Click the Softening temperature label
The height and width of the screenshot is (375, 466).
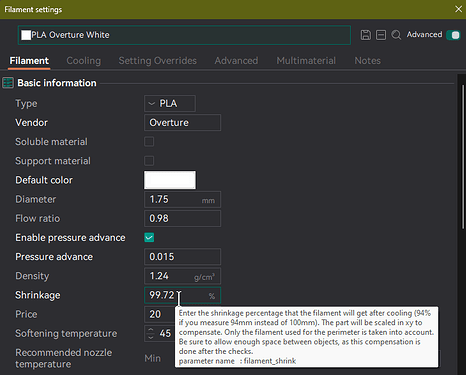click(x=66, y=334)
